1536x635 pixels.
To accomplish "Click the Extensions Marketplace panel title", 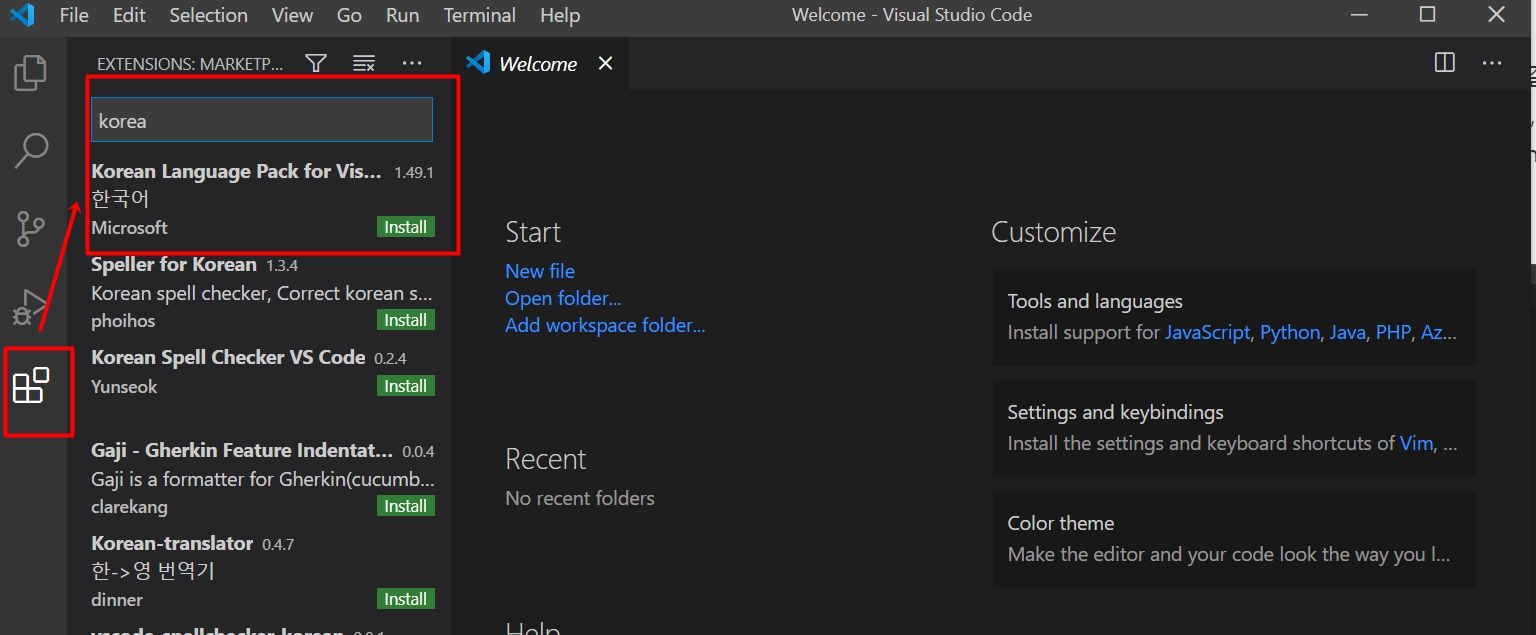I will point(190,64).
